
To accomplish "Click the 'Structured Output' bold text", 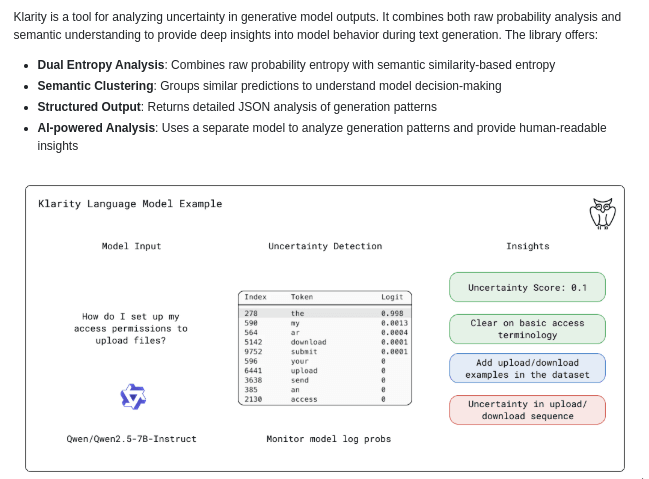I will point(89,107).
